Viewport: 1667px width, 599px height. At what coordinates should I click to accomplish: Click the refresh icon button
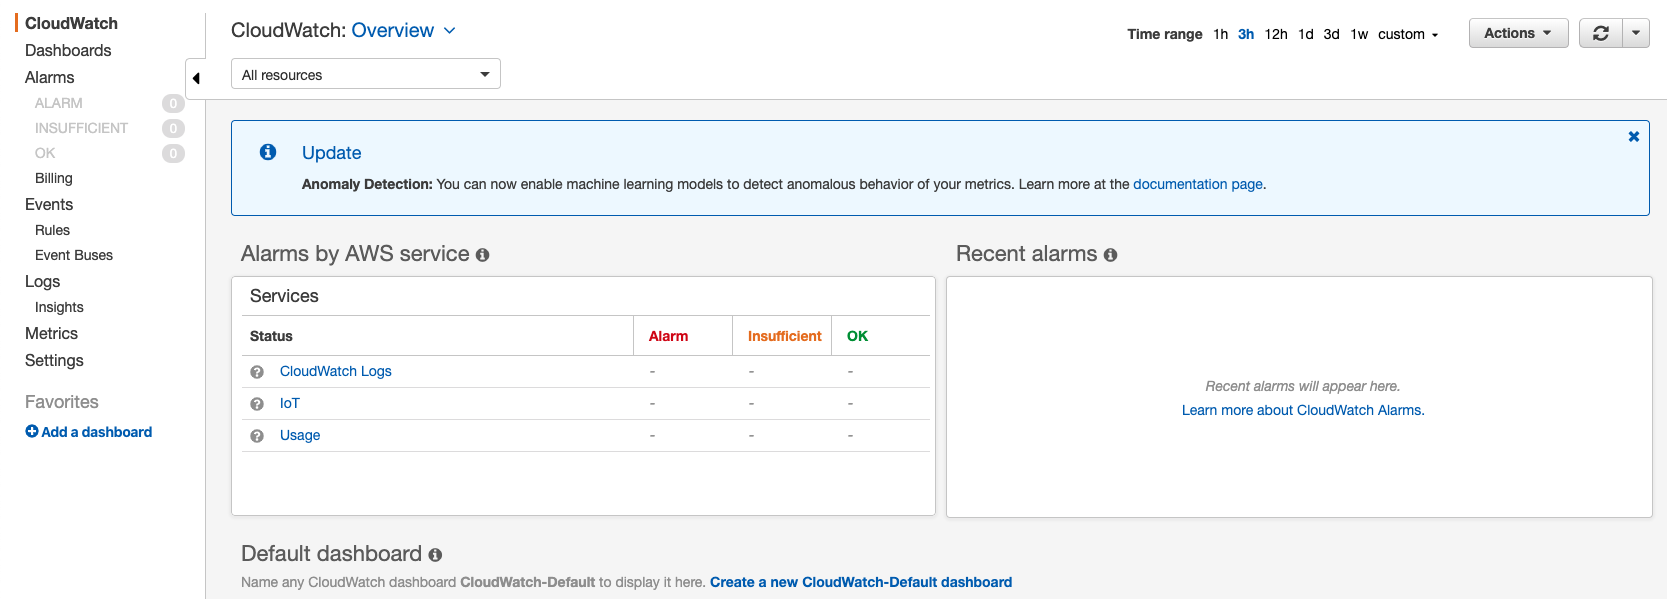coord(1600,33)
